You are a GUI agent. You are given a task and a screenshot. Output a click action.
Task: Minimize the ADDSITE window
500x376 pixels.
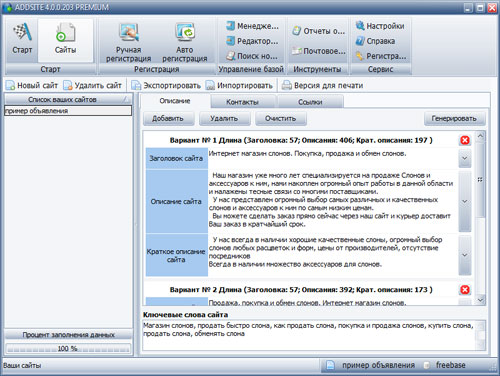click(x=468, y=8)
